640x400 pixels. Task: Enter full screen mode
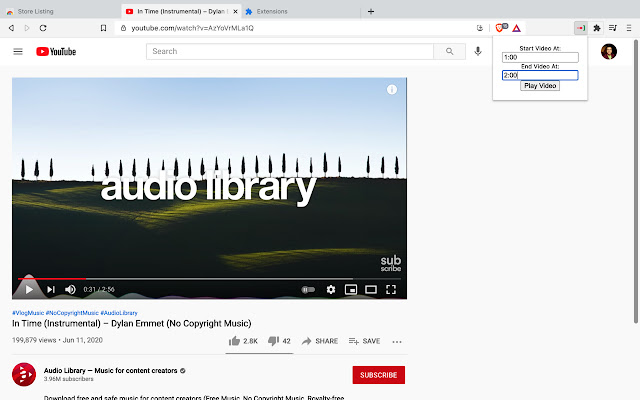click(391, 289)
